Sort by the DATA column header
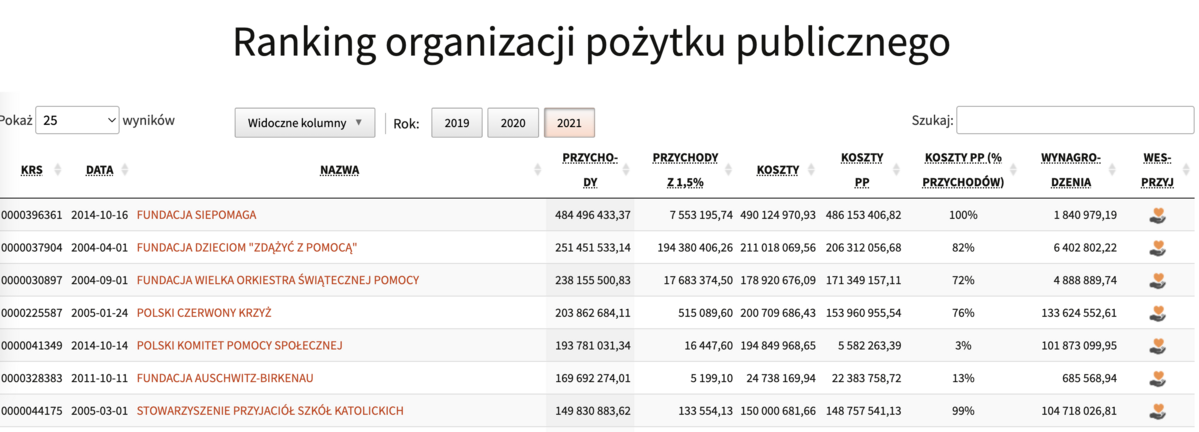1199x432 pixels. click(x=100, y=170)
